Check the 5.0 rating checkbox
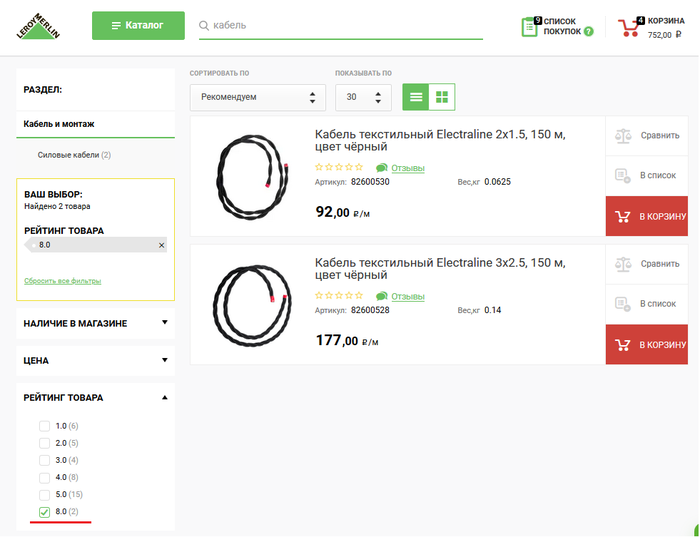Viewport: 700px width, 537px height. [44, 495]
